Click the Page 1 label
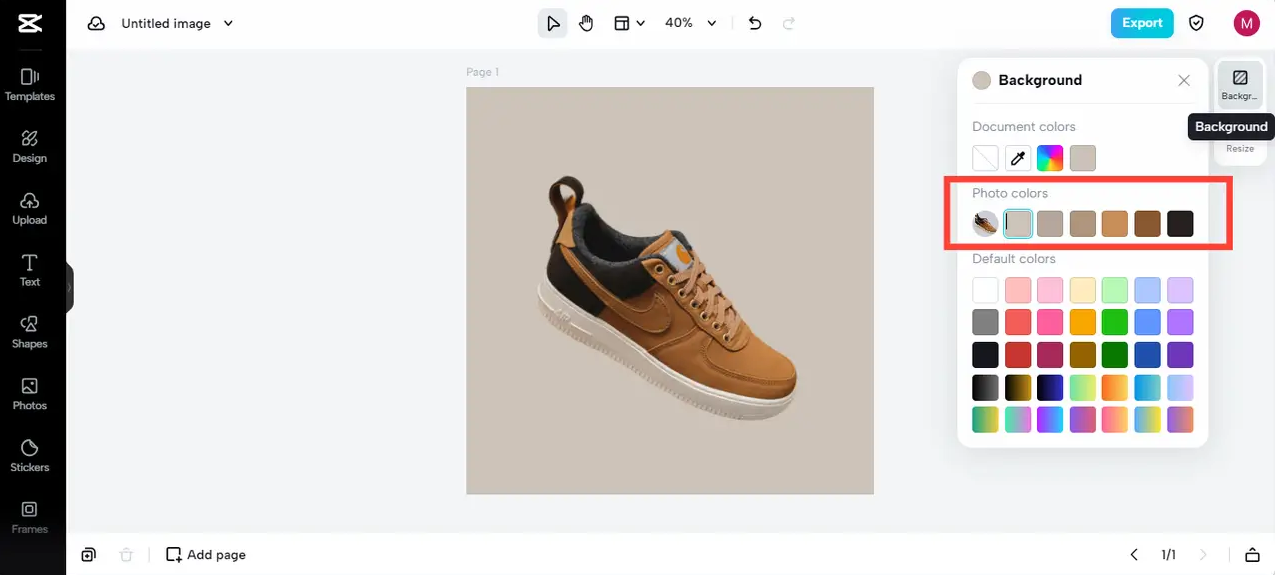 click(x=482, y=72)
